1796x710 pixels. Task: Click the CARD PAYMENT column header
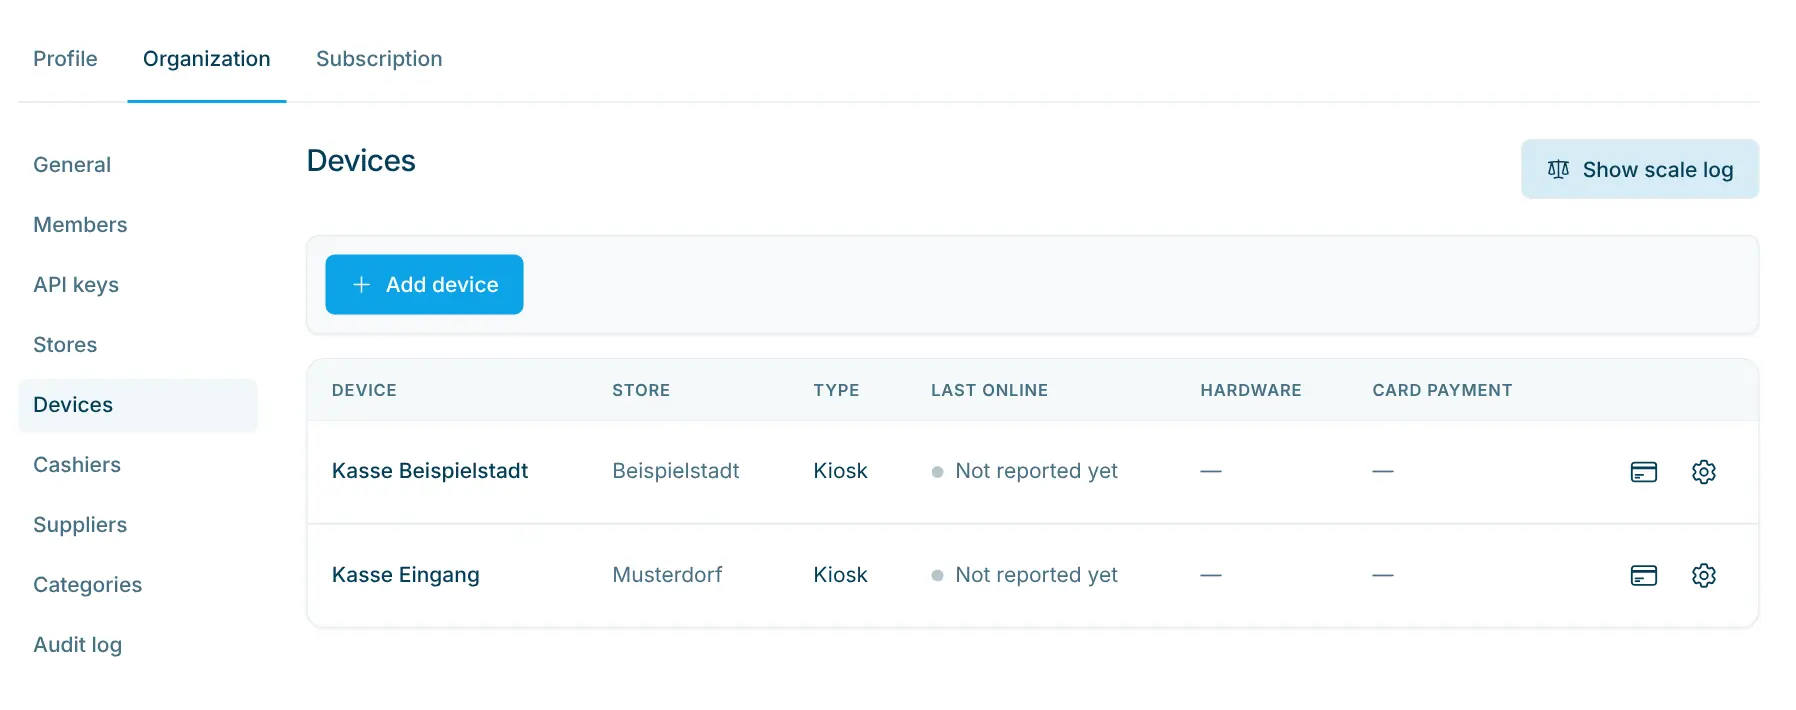click(x=1442, y=390)
